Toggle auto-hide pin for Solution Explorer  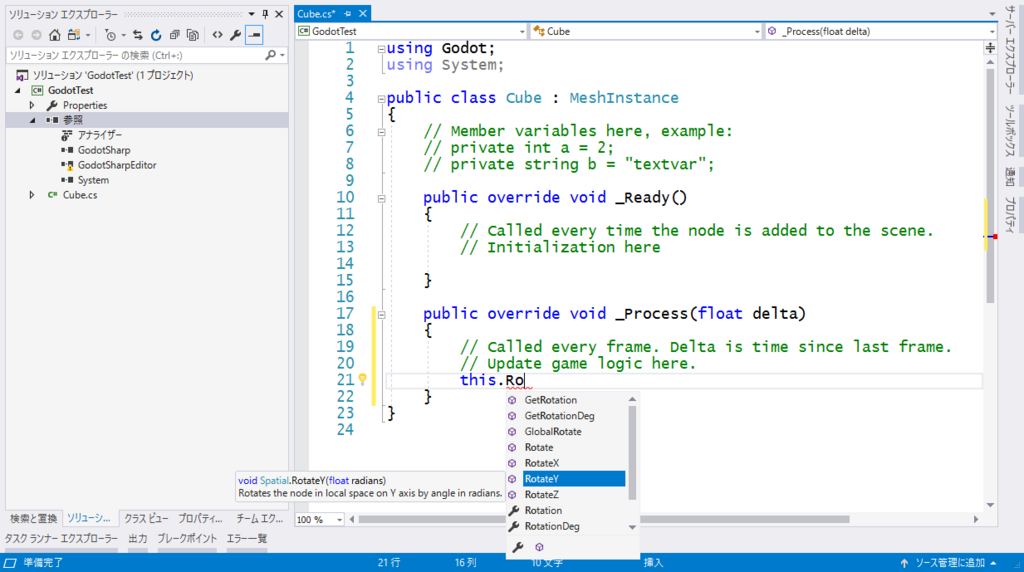point(265,14)
